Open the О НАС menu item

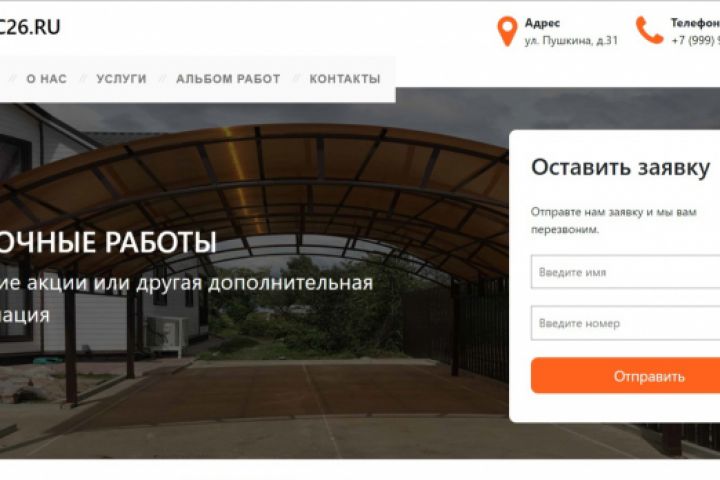coord(46,79)
